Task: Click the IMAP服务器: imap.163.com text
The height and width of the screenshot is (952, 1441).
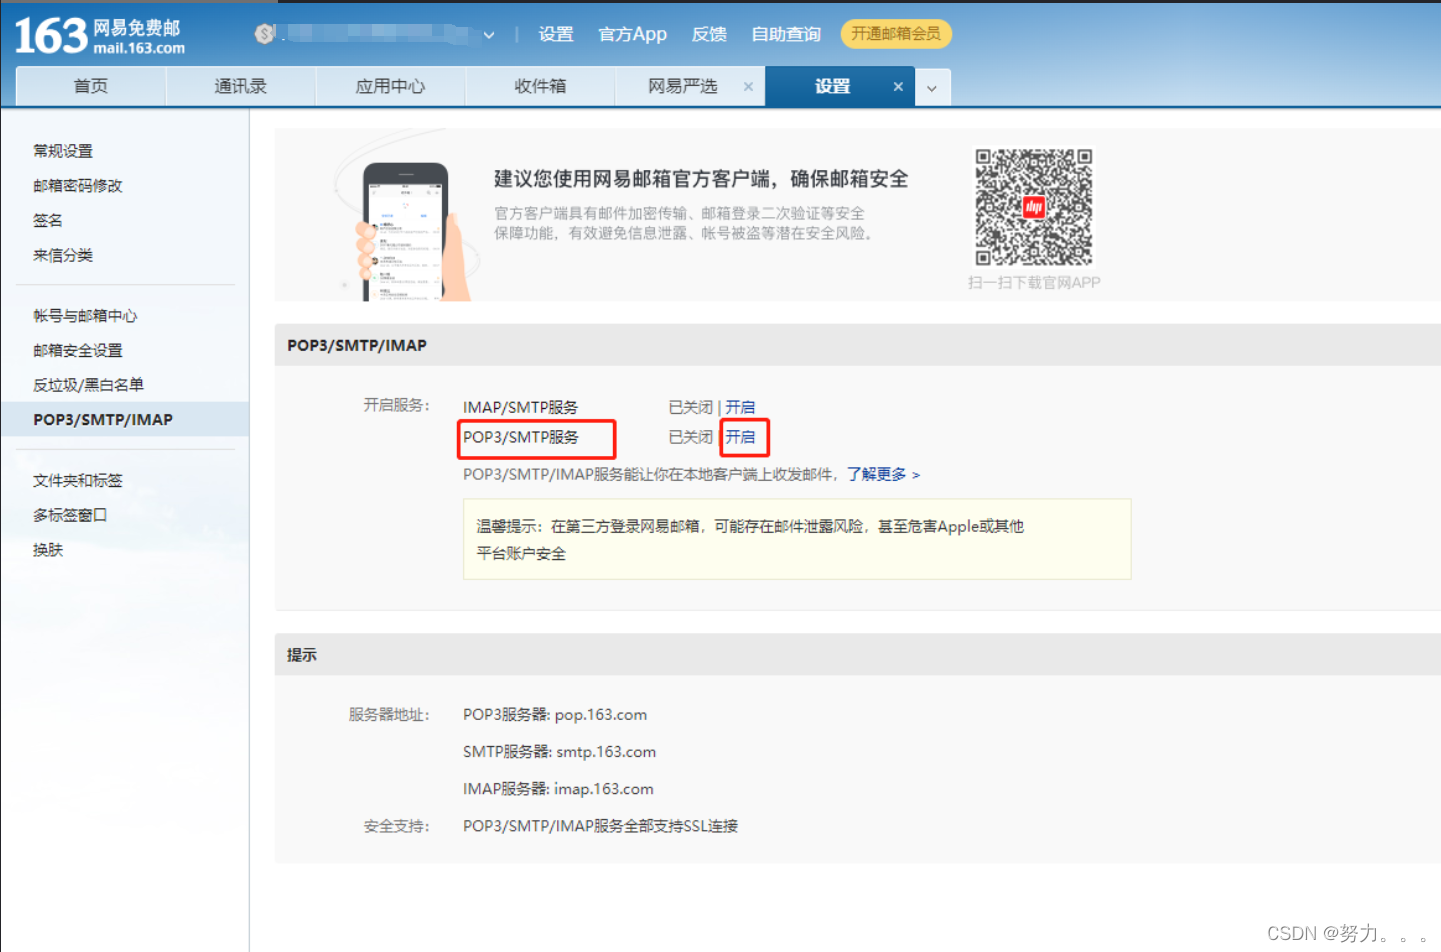Action: (x=558, y=789)
